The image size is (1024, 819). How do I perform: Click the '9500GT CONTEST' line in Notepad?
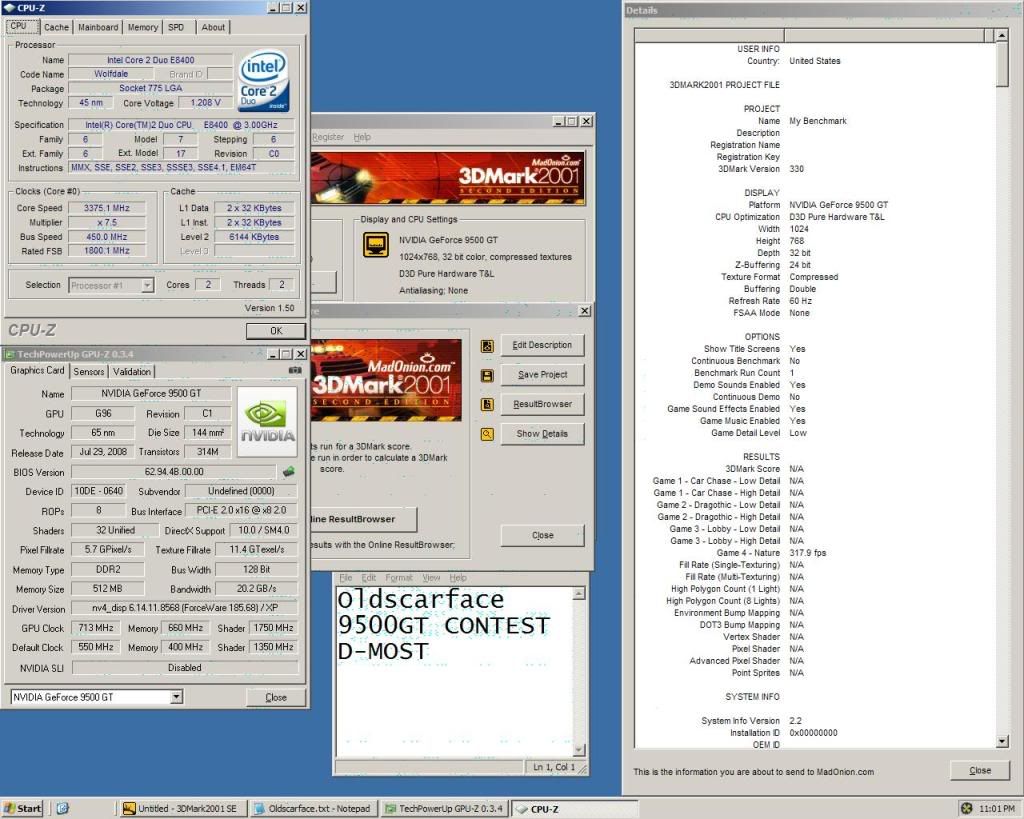point(443,626)
